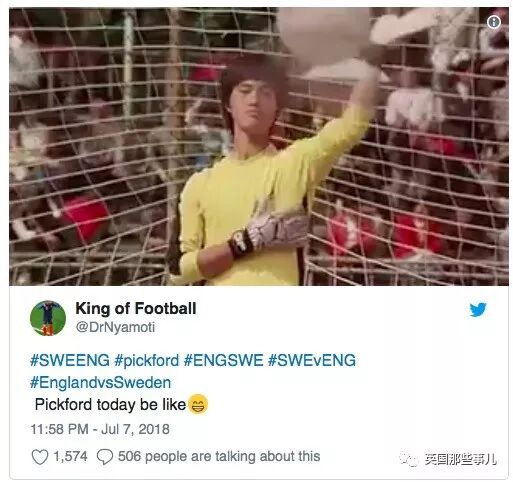Click the Twitter bird logo
The height and width of the screenshot is (482, 513).
pyautogui.click(x=478, y=310)
